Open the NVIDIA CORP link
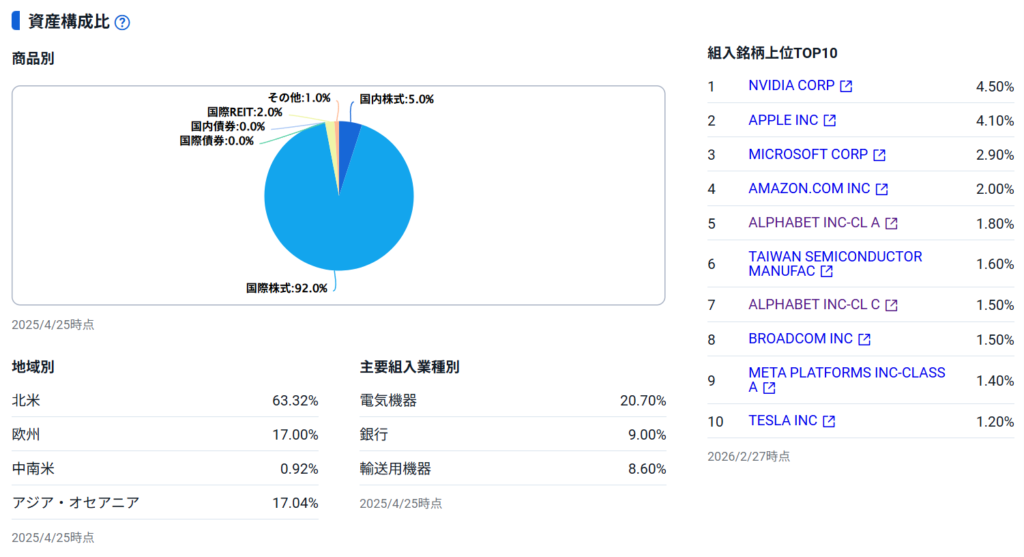This screenshot has height=557, width=1024. pyautogui.click(x=791, y=86)
